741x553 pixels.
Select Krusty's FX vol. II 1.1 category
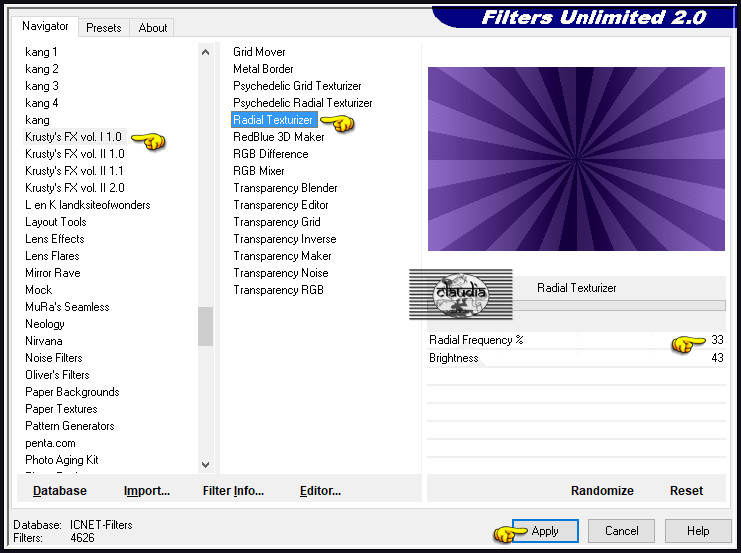point(74,171)
